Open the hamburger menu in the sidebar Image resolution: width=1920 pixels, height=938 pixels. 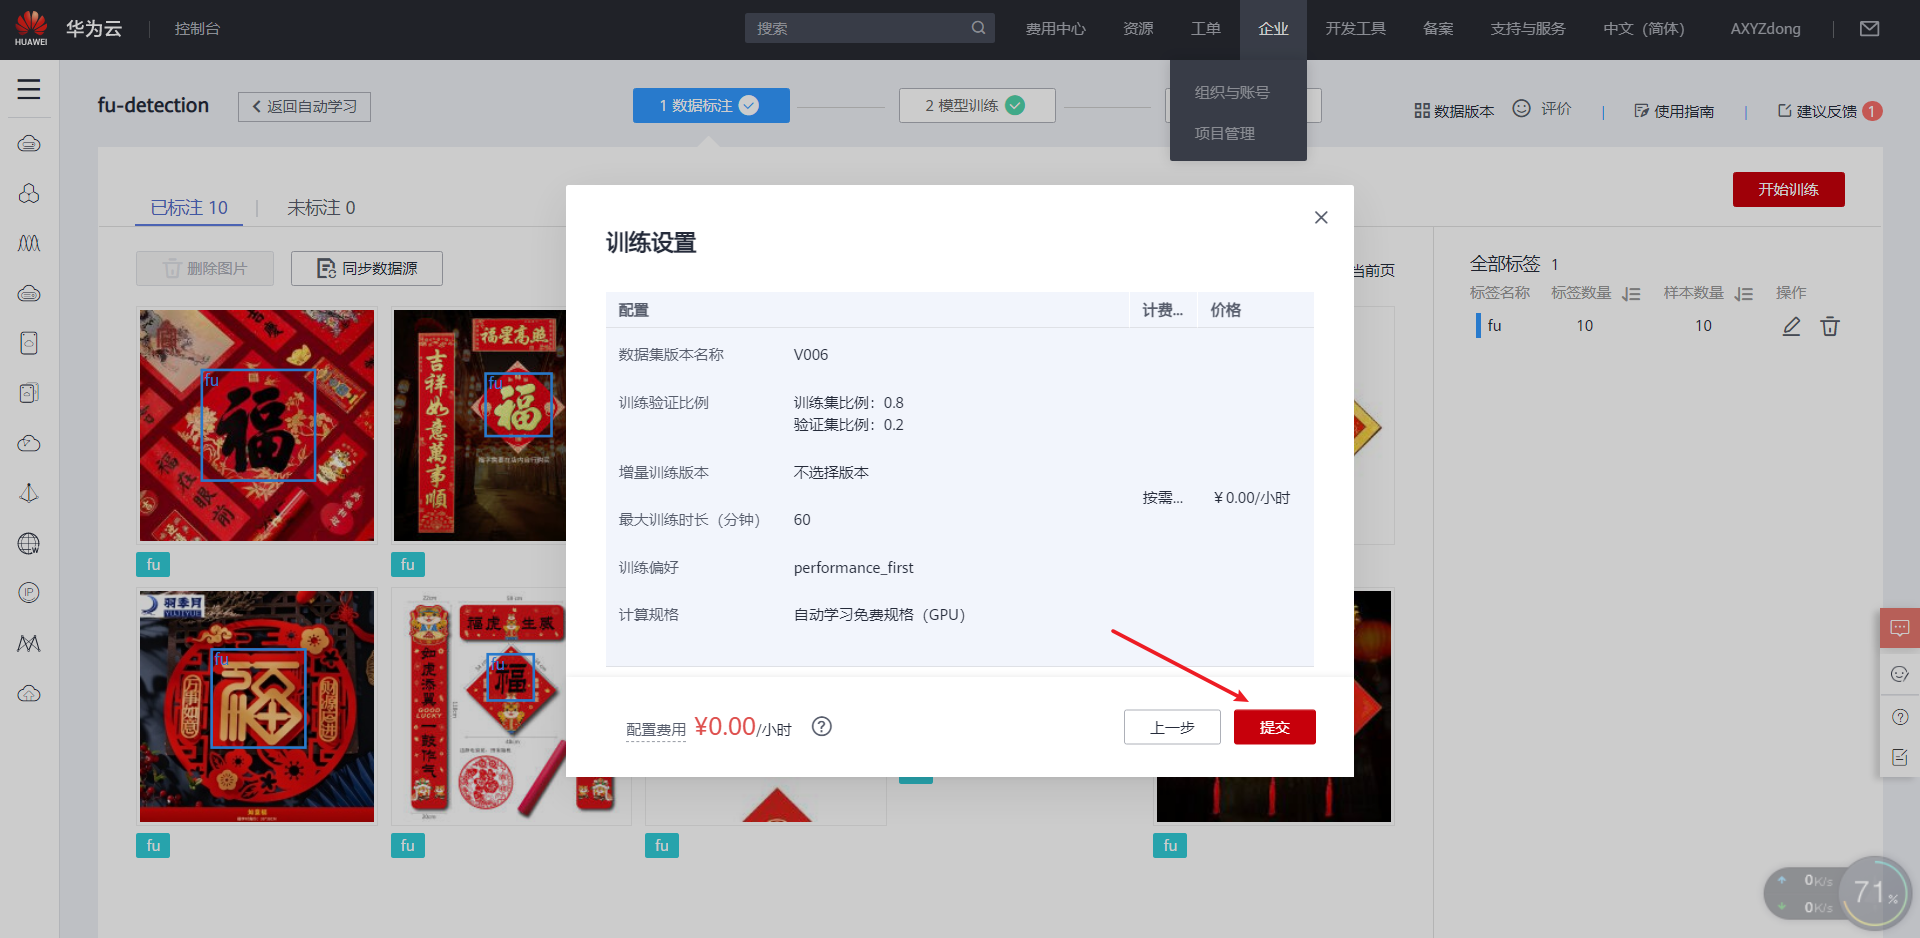point(29,89)
